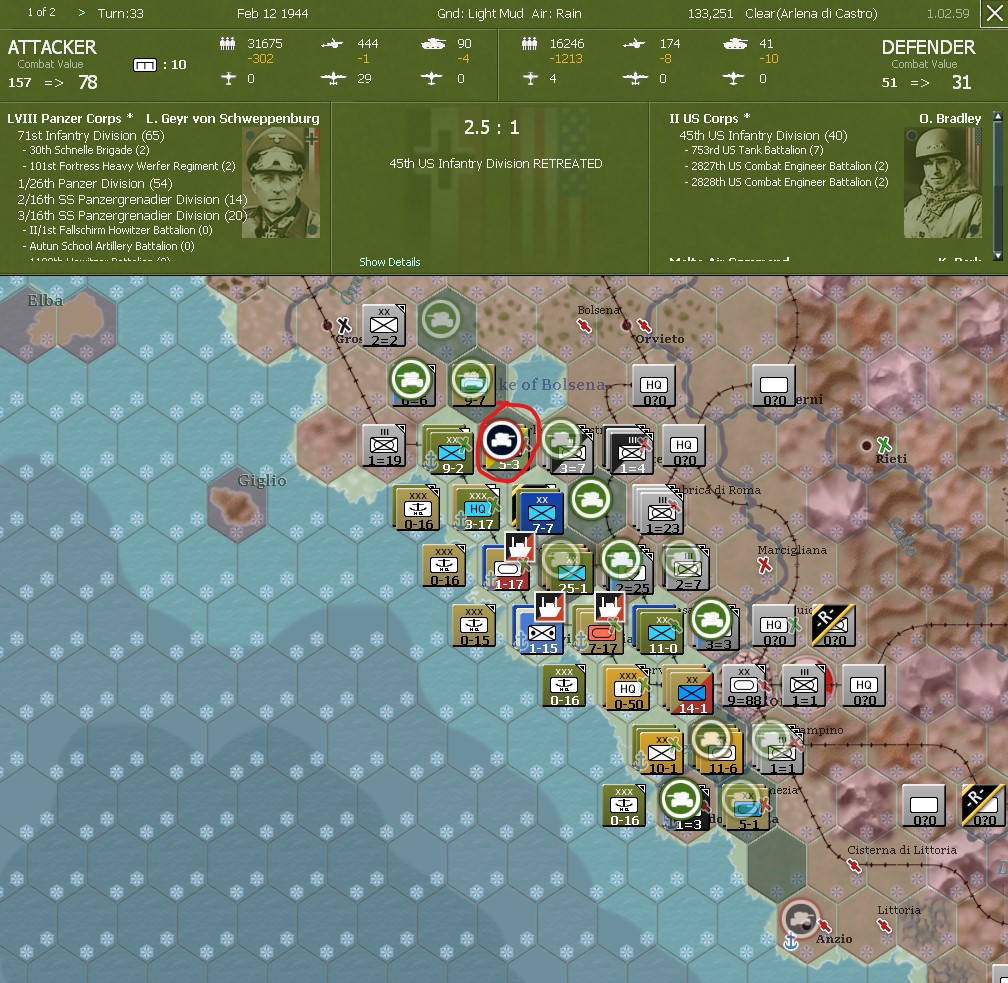This screenshot has width=1008, height=983.
Task: Go to next report arrow beside 1 of 2
Action: [x=81, y=13]
